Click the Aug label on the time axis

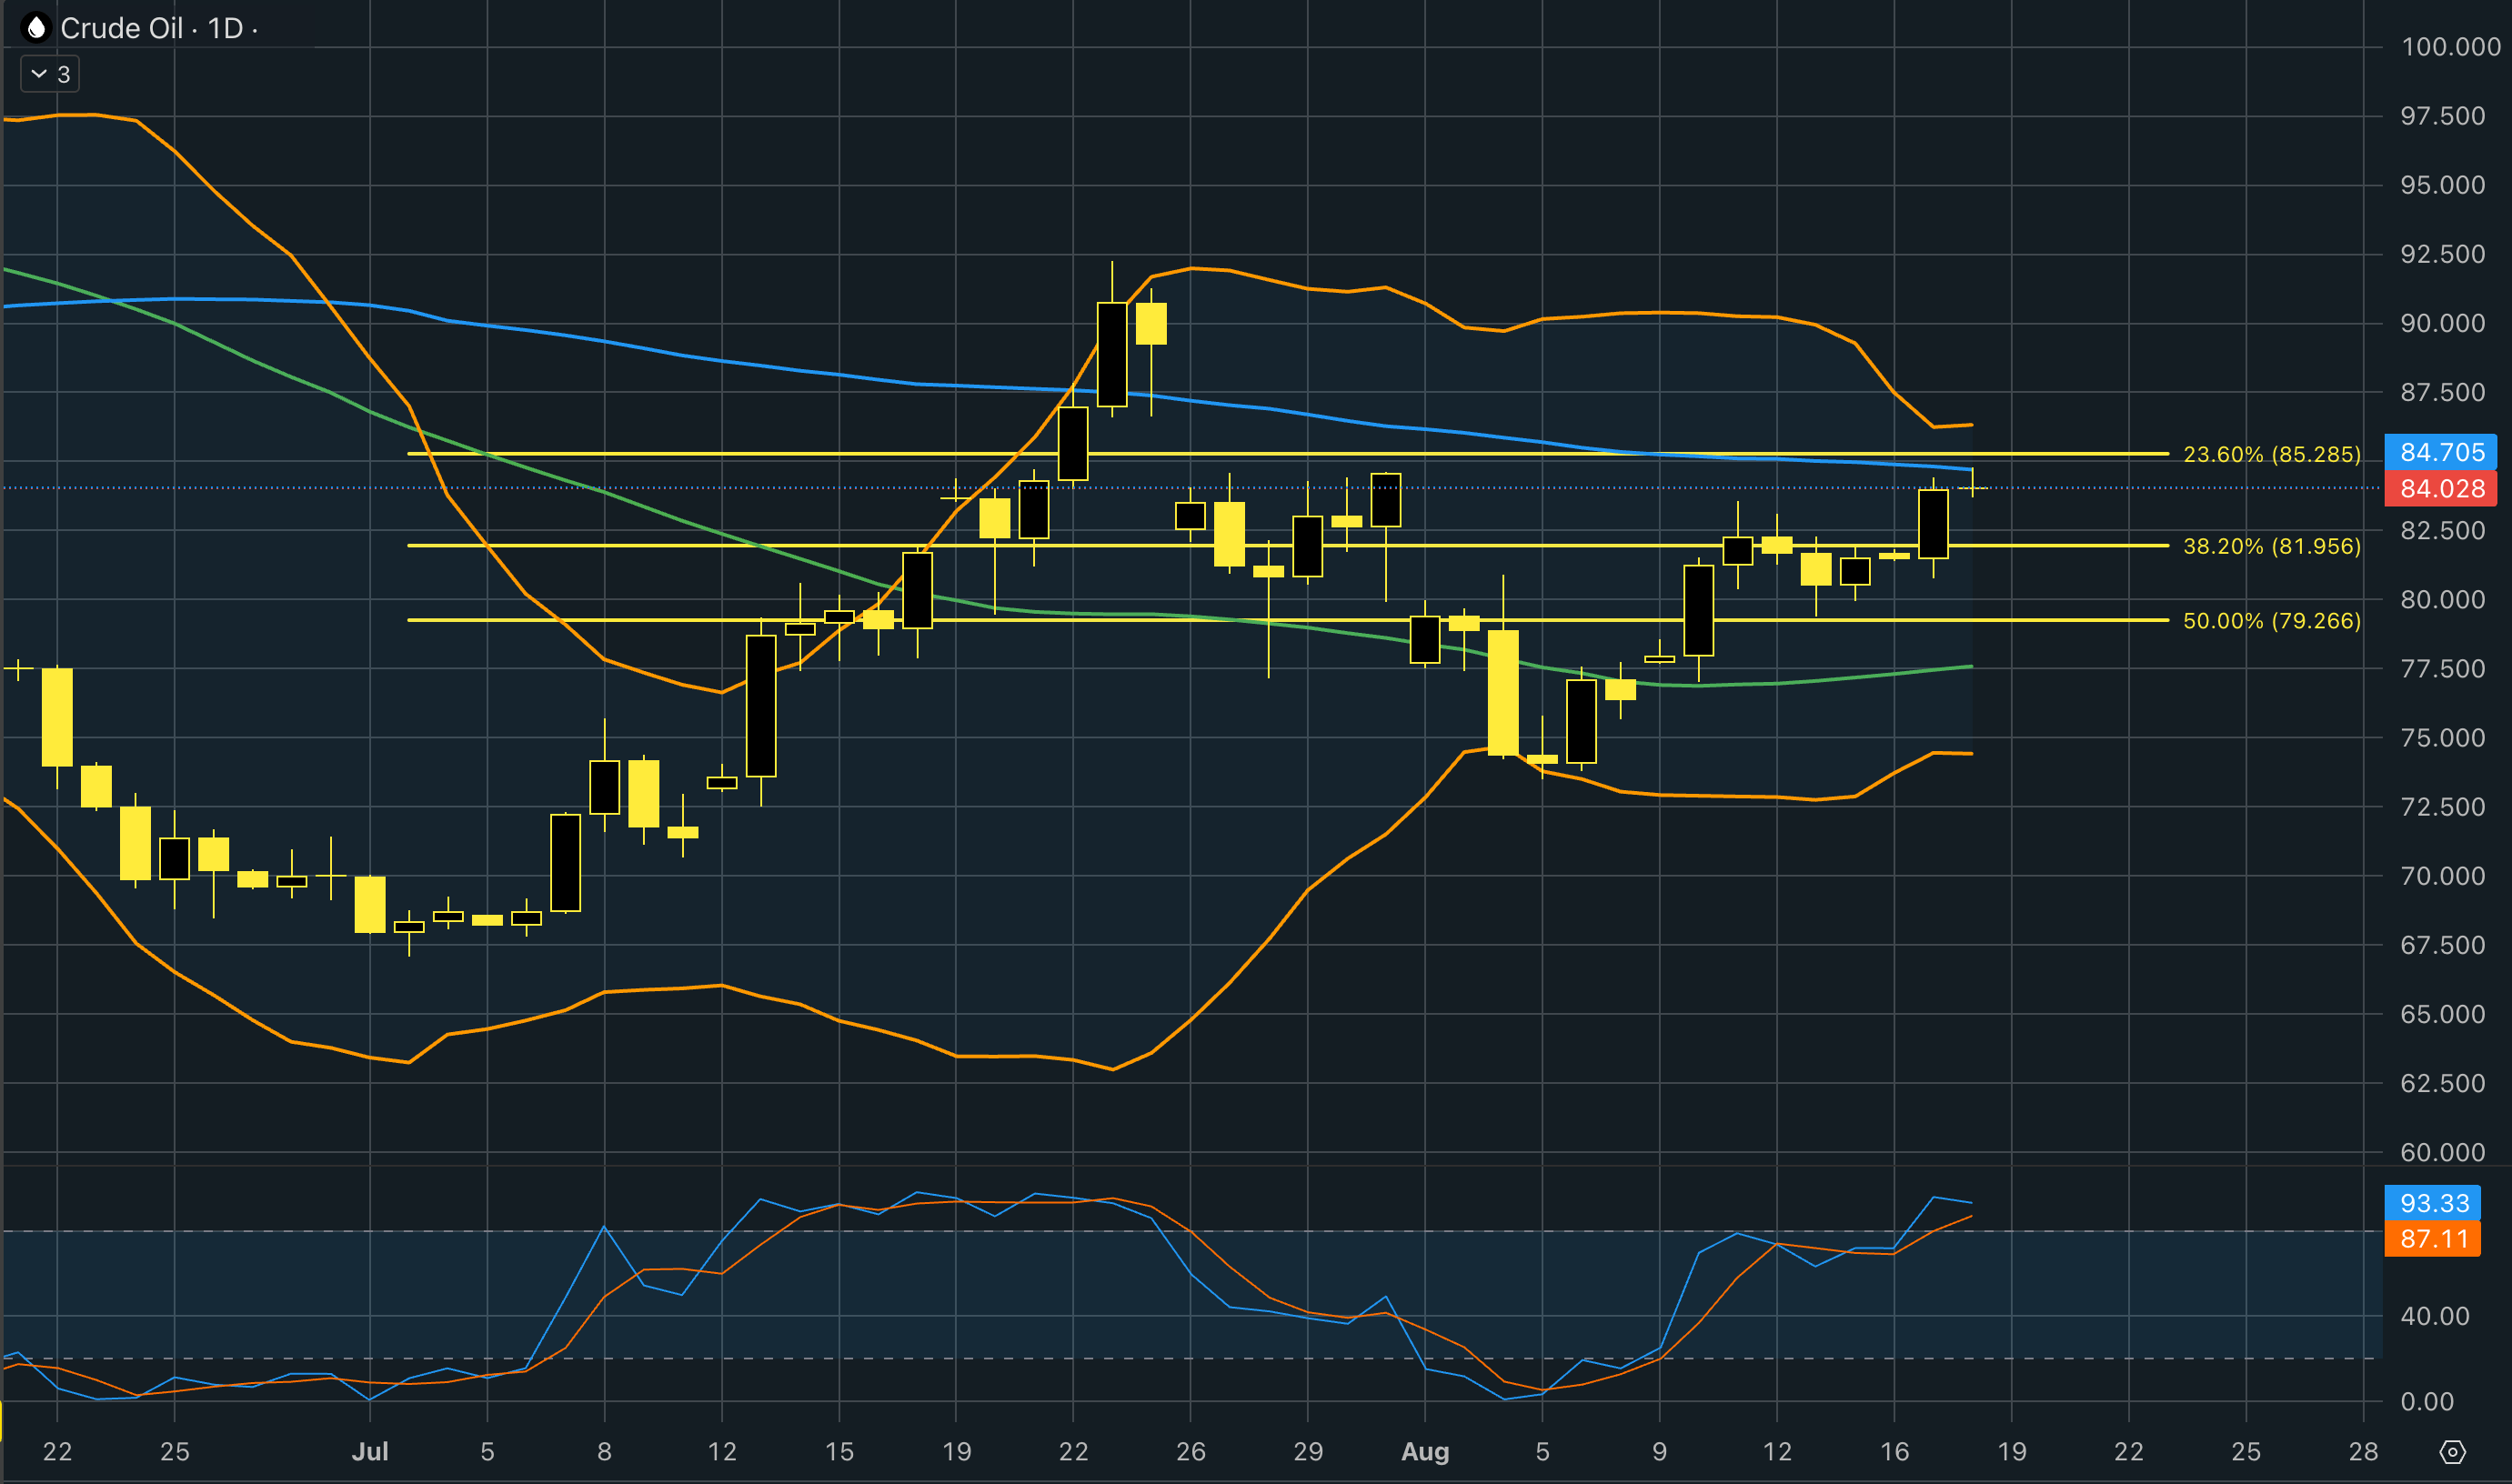coord(1425,1451)
